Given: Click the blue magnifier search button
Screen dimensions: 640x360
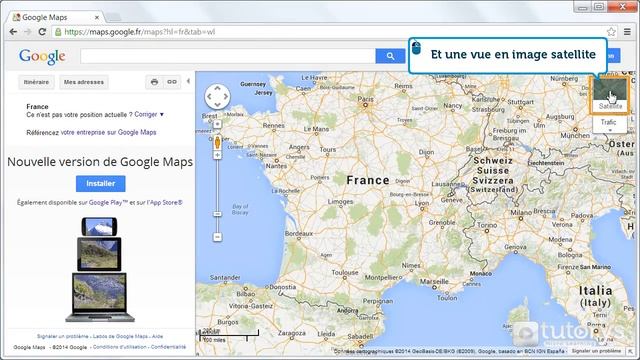Looking at the screenshot, I should tap(390, 56).
